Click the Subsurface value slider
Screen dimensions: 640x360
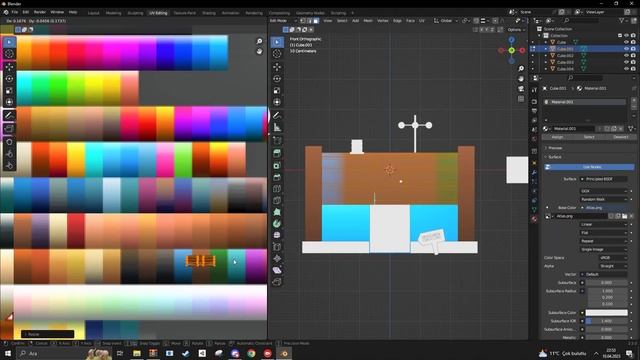pos(607,282)
